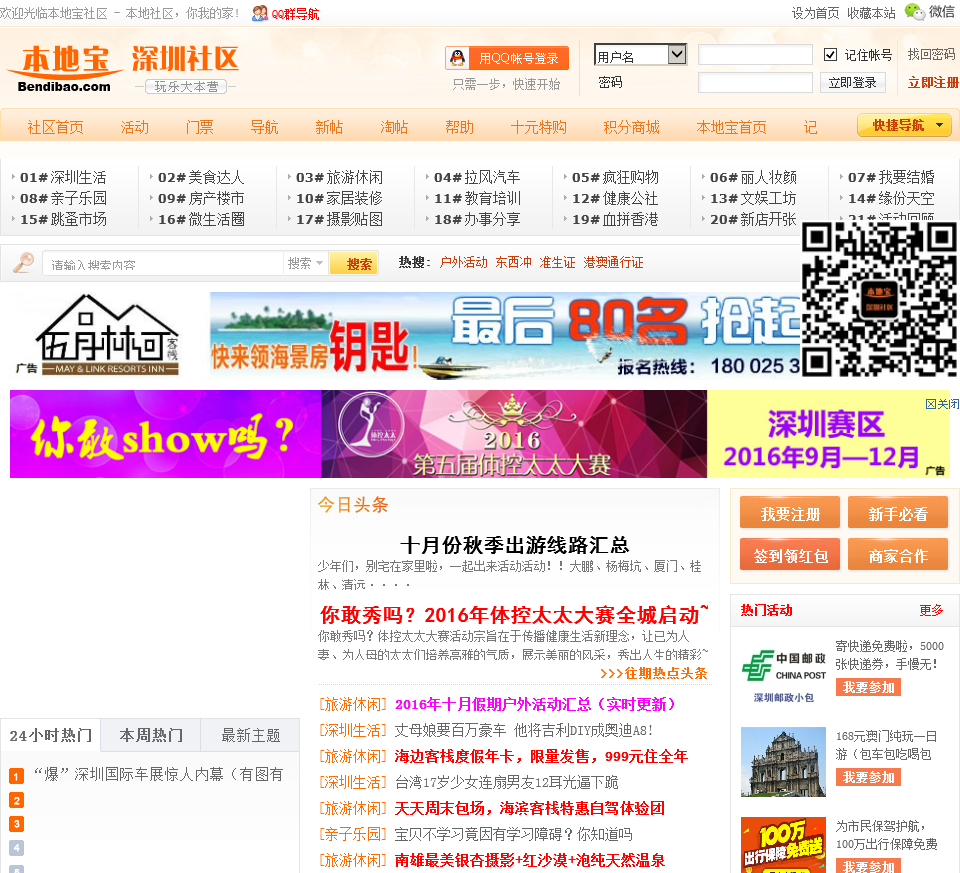Click the 我要注册 button
960x873 pixels.
click(x=790, y=513)
